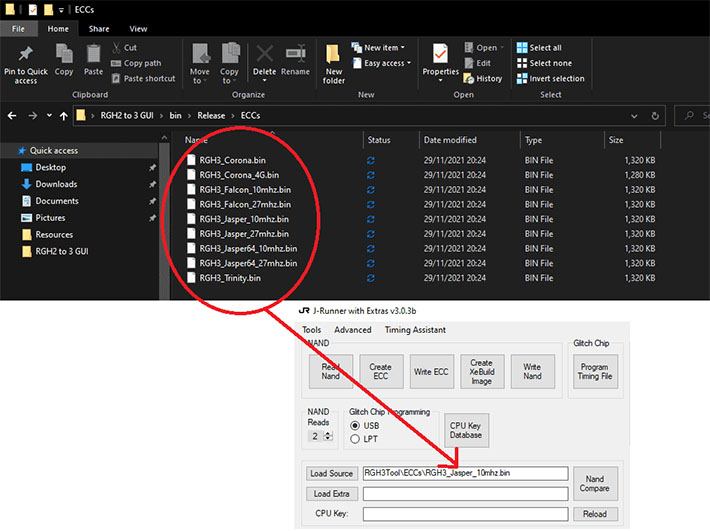Screen dimensions: 710x531
Task: Click Create XeBuild Image button
Action: [x=482, y=372]
